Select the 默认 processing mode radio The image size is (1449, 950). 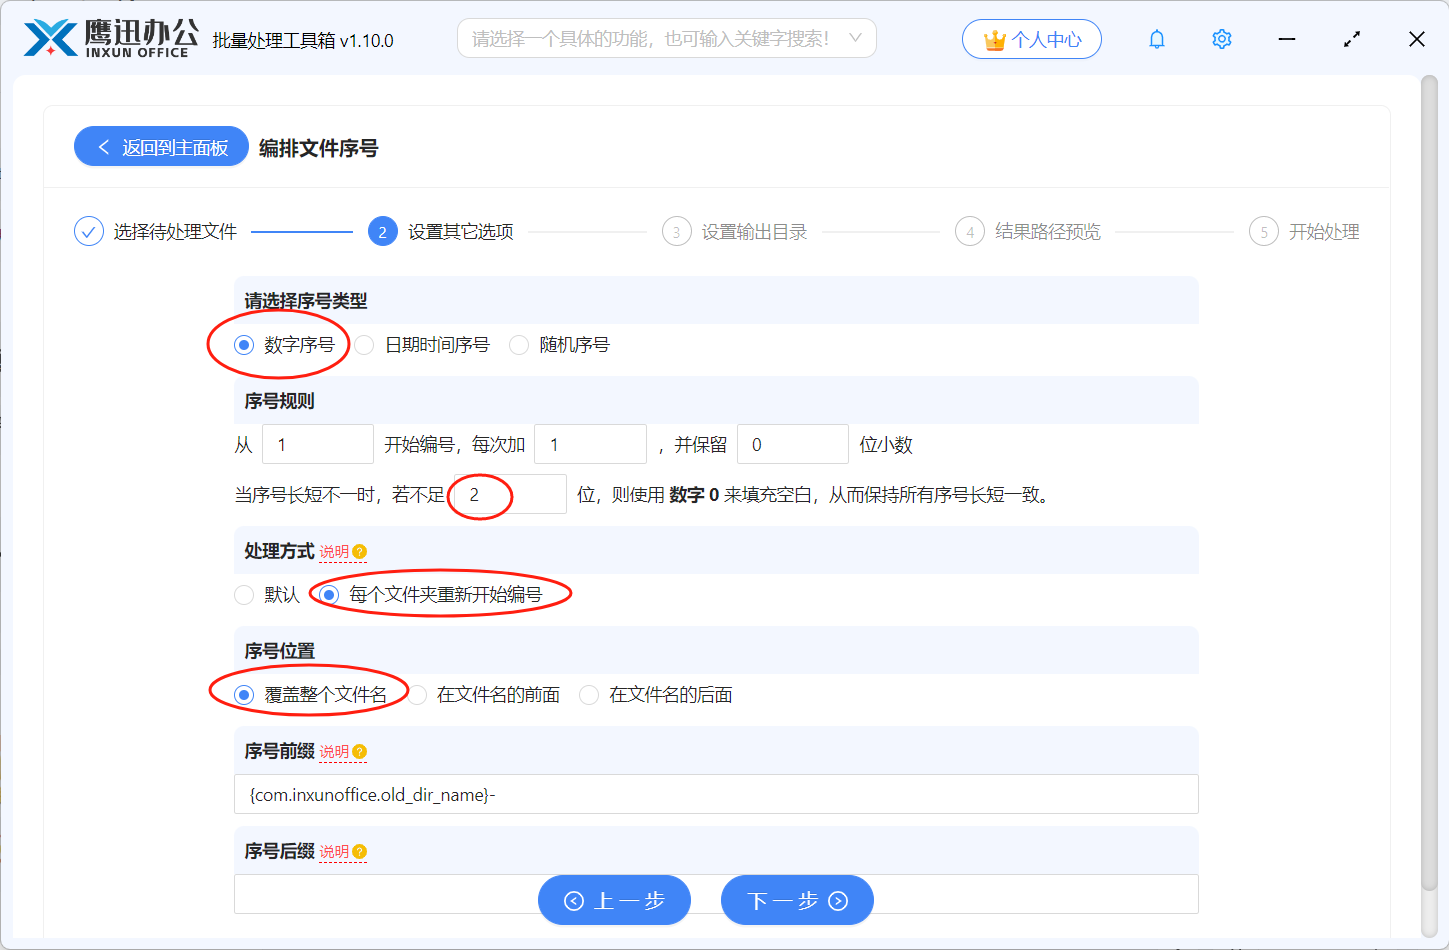point(244,594)
